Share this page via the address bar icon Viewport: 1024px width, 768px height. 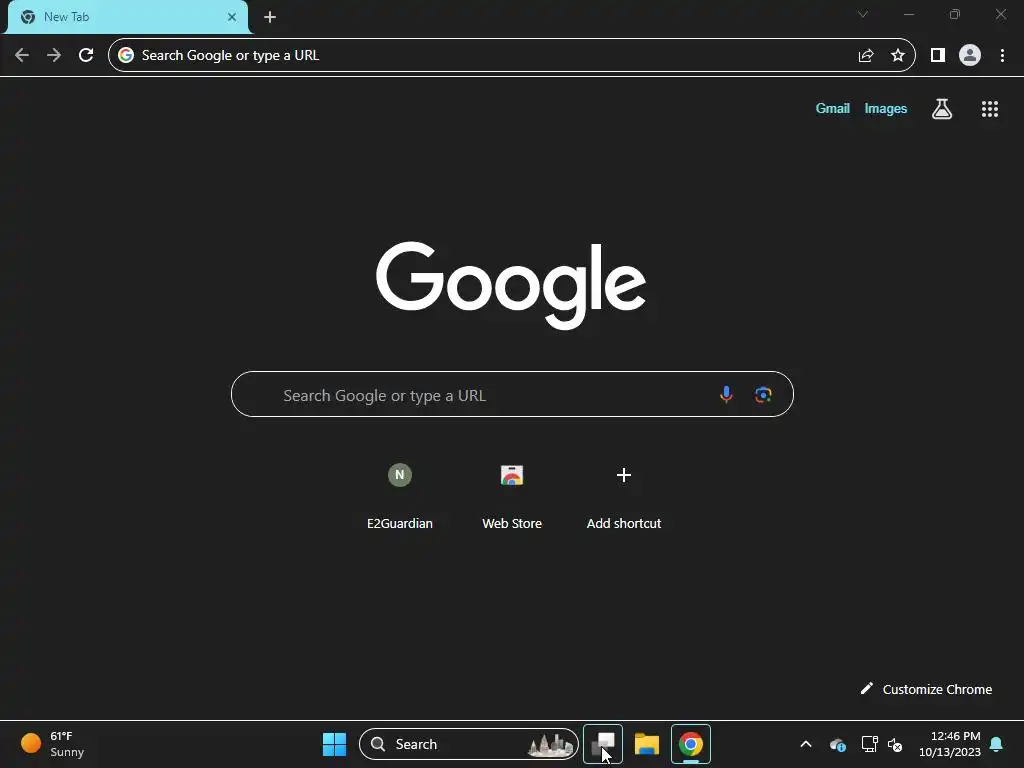click(866, 56)
